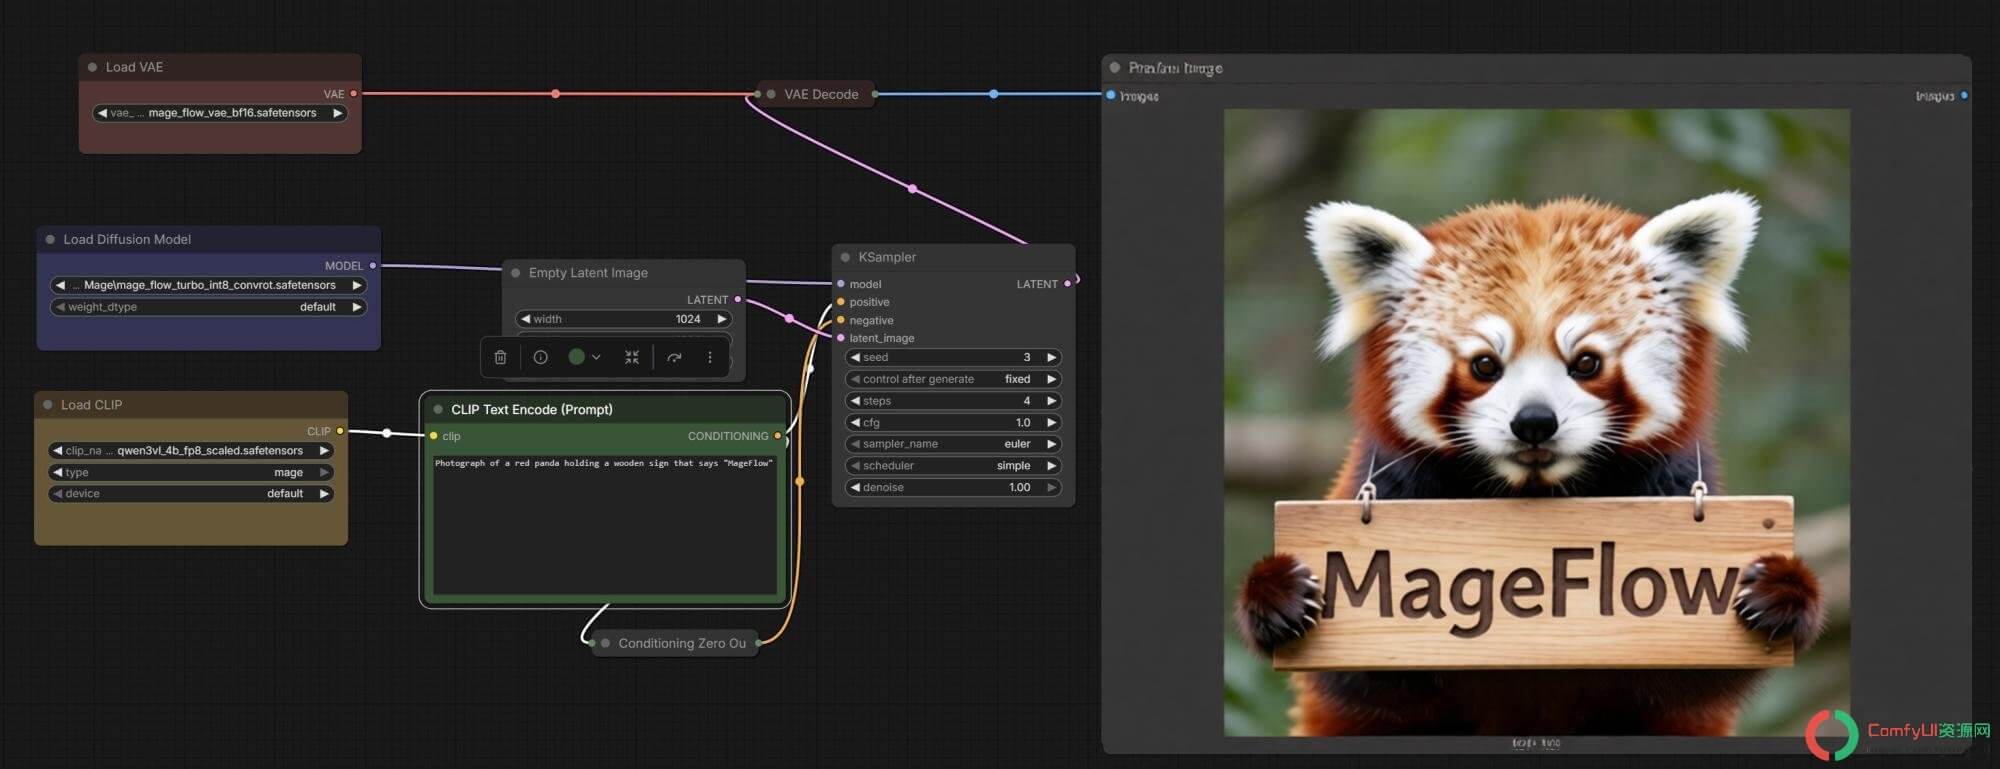Viewport: 2000px width, 769px height.
Task: Click the KSampler node title
Action: pos(887,257)
